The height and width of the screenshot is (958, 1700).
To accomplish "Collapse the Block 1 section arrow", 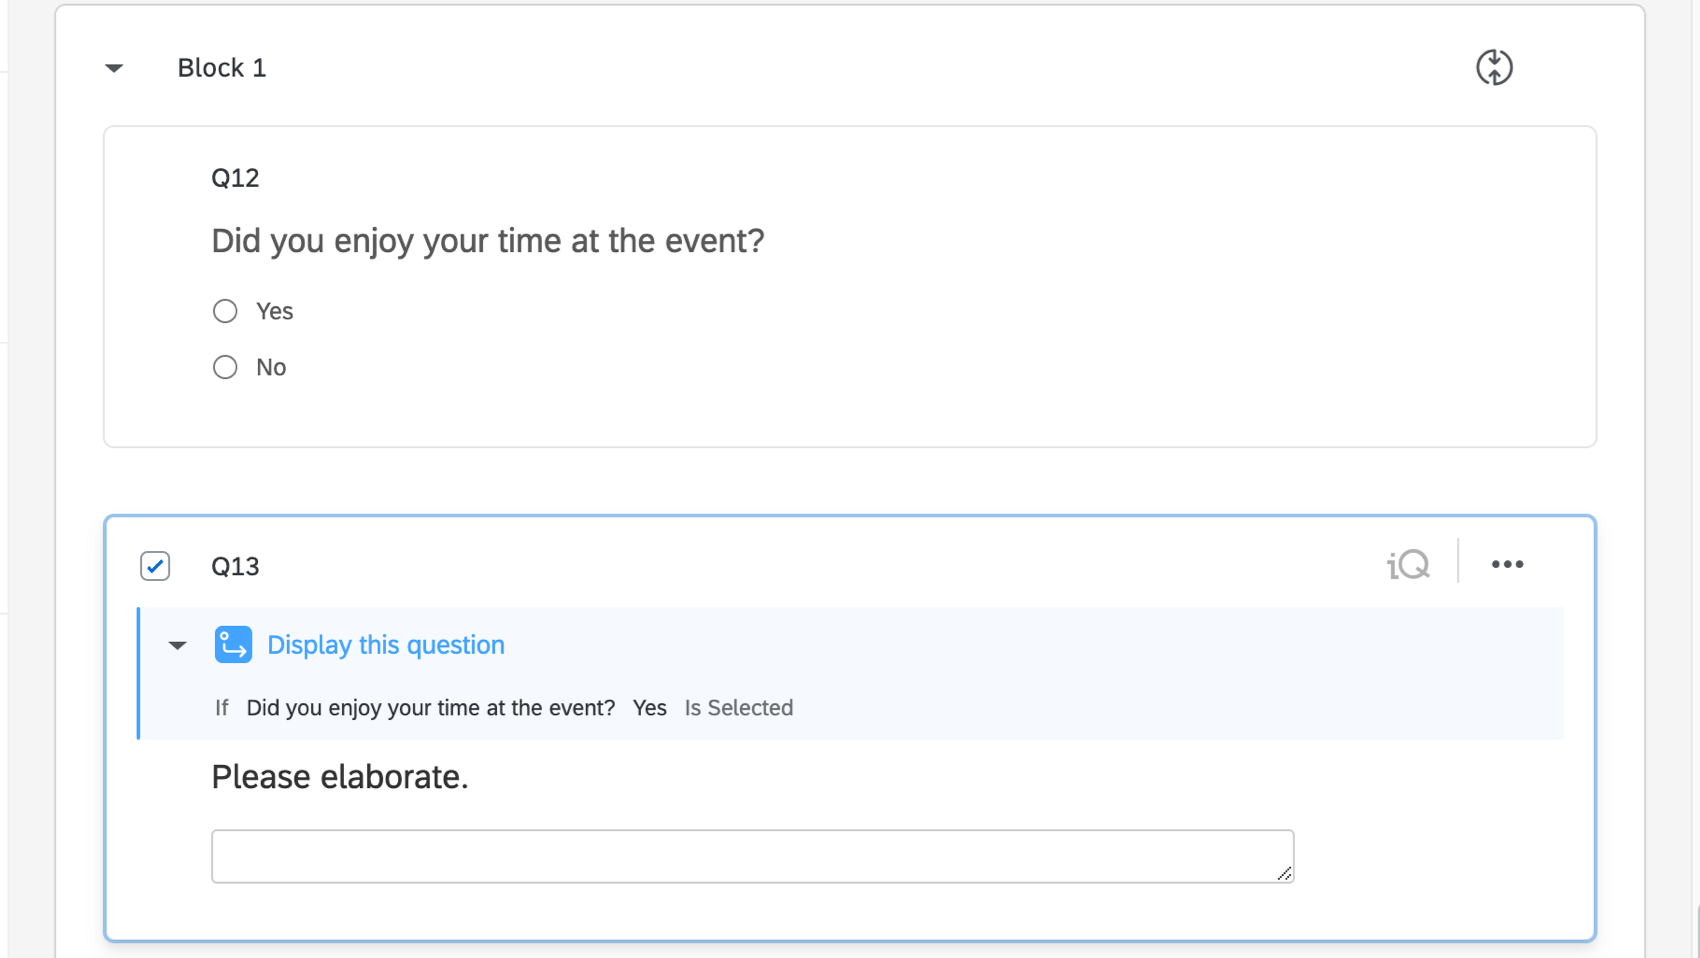I will click(114, 68).
